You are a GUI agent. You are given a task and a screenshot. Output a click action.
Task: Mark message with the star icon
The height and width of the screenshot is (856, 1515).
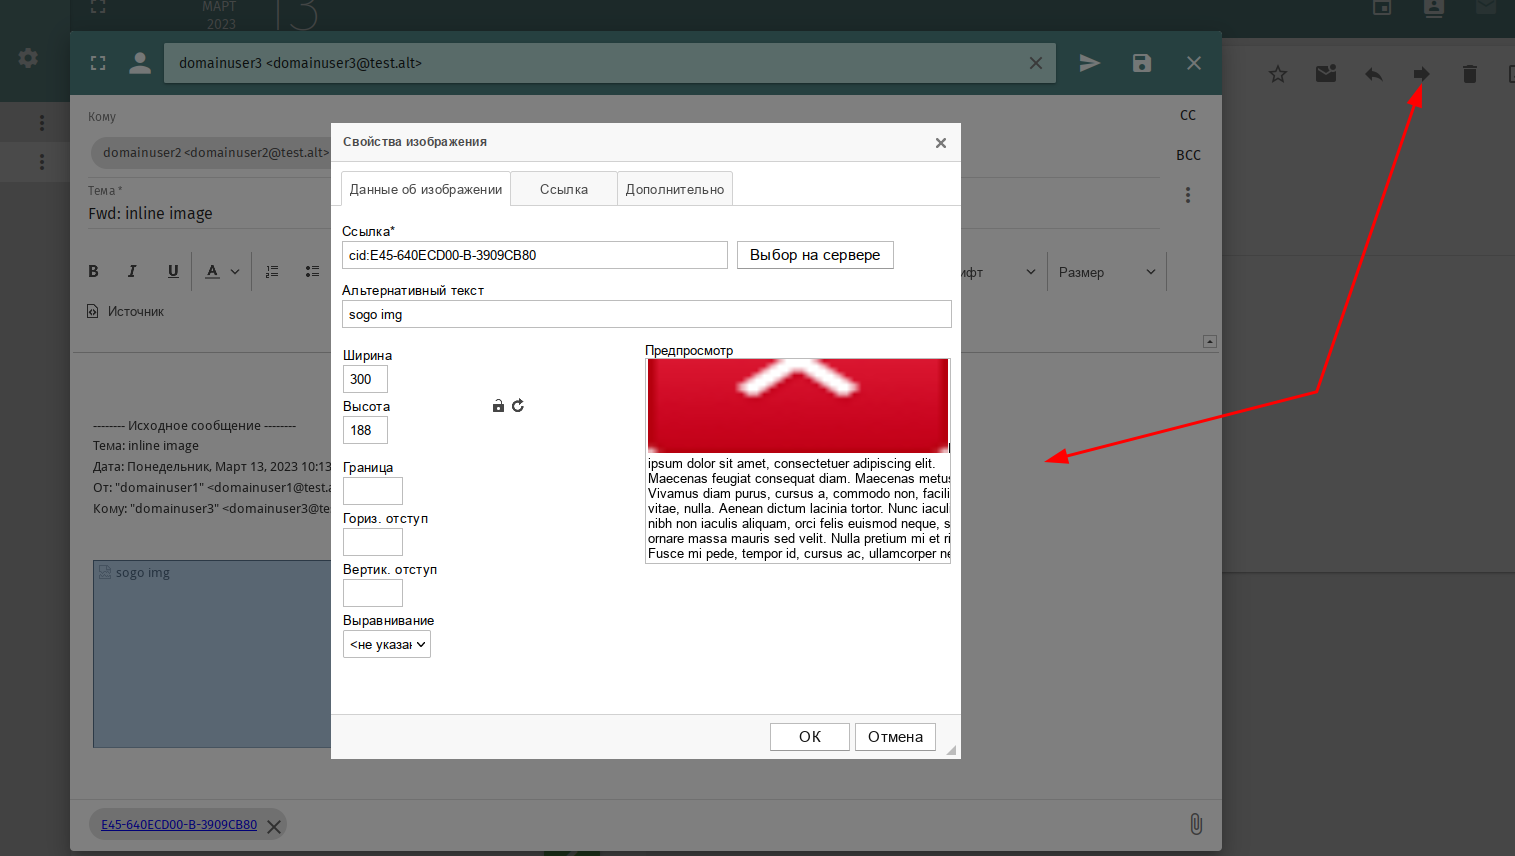coord(1277,74)
